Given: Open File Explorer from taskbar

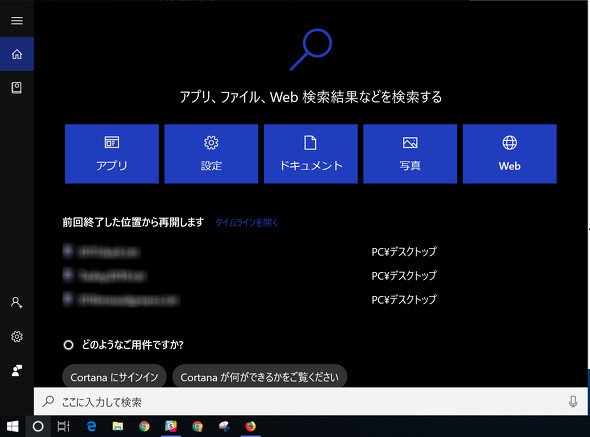Looking at the screenshot, I should click(x=118, y=426).
